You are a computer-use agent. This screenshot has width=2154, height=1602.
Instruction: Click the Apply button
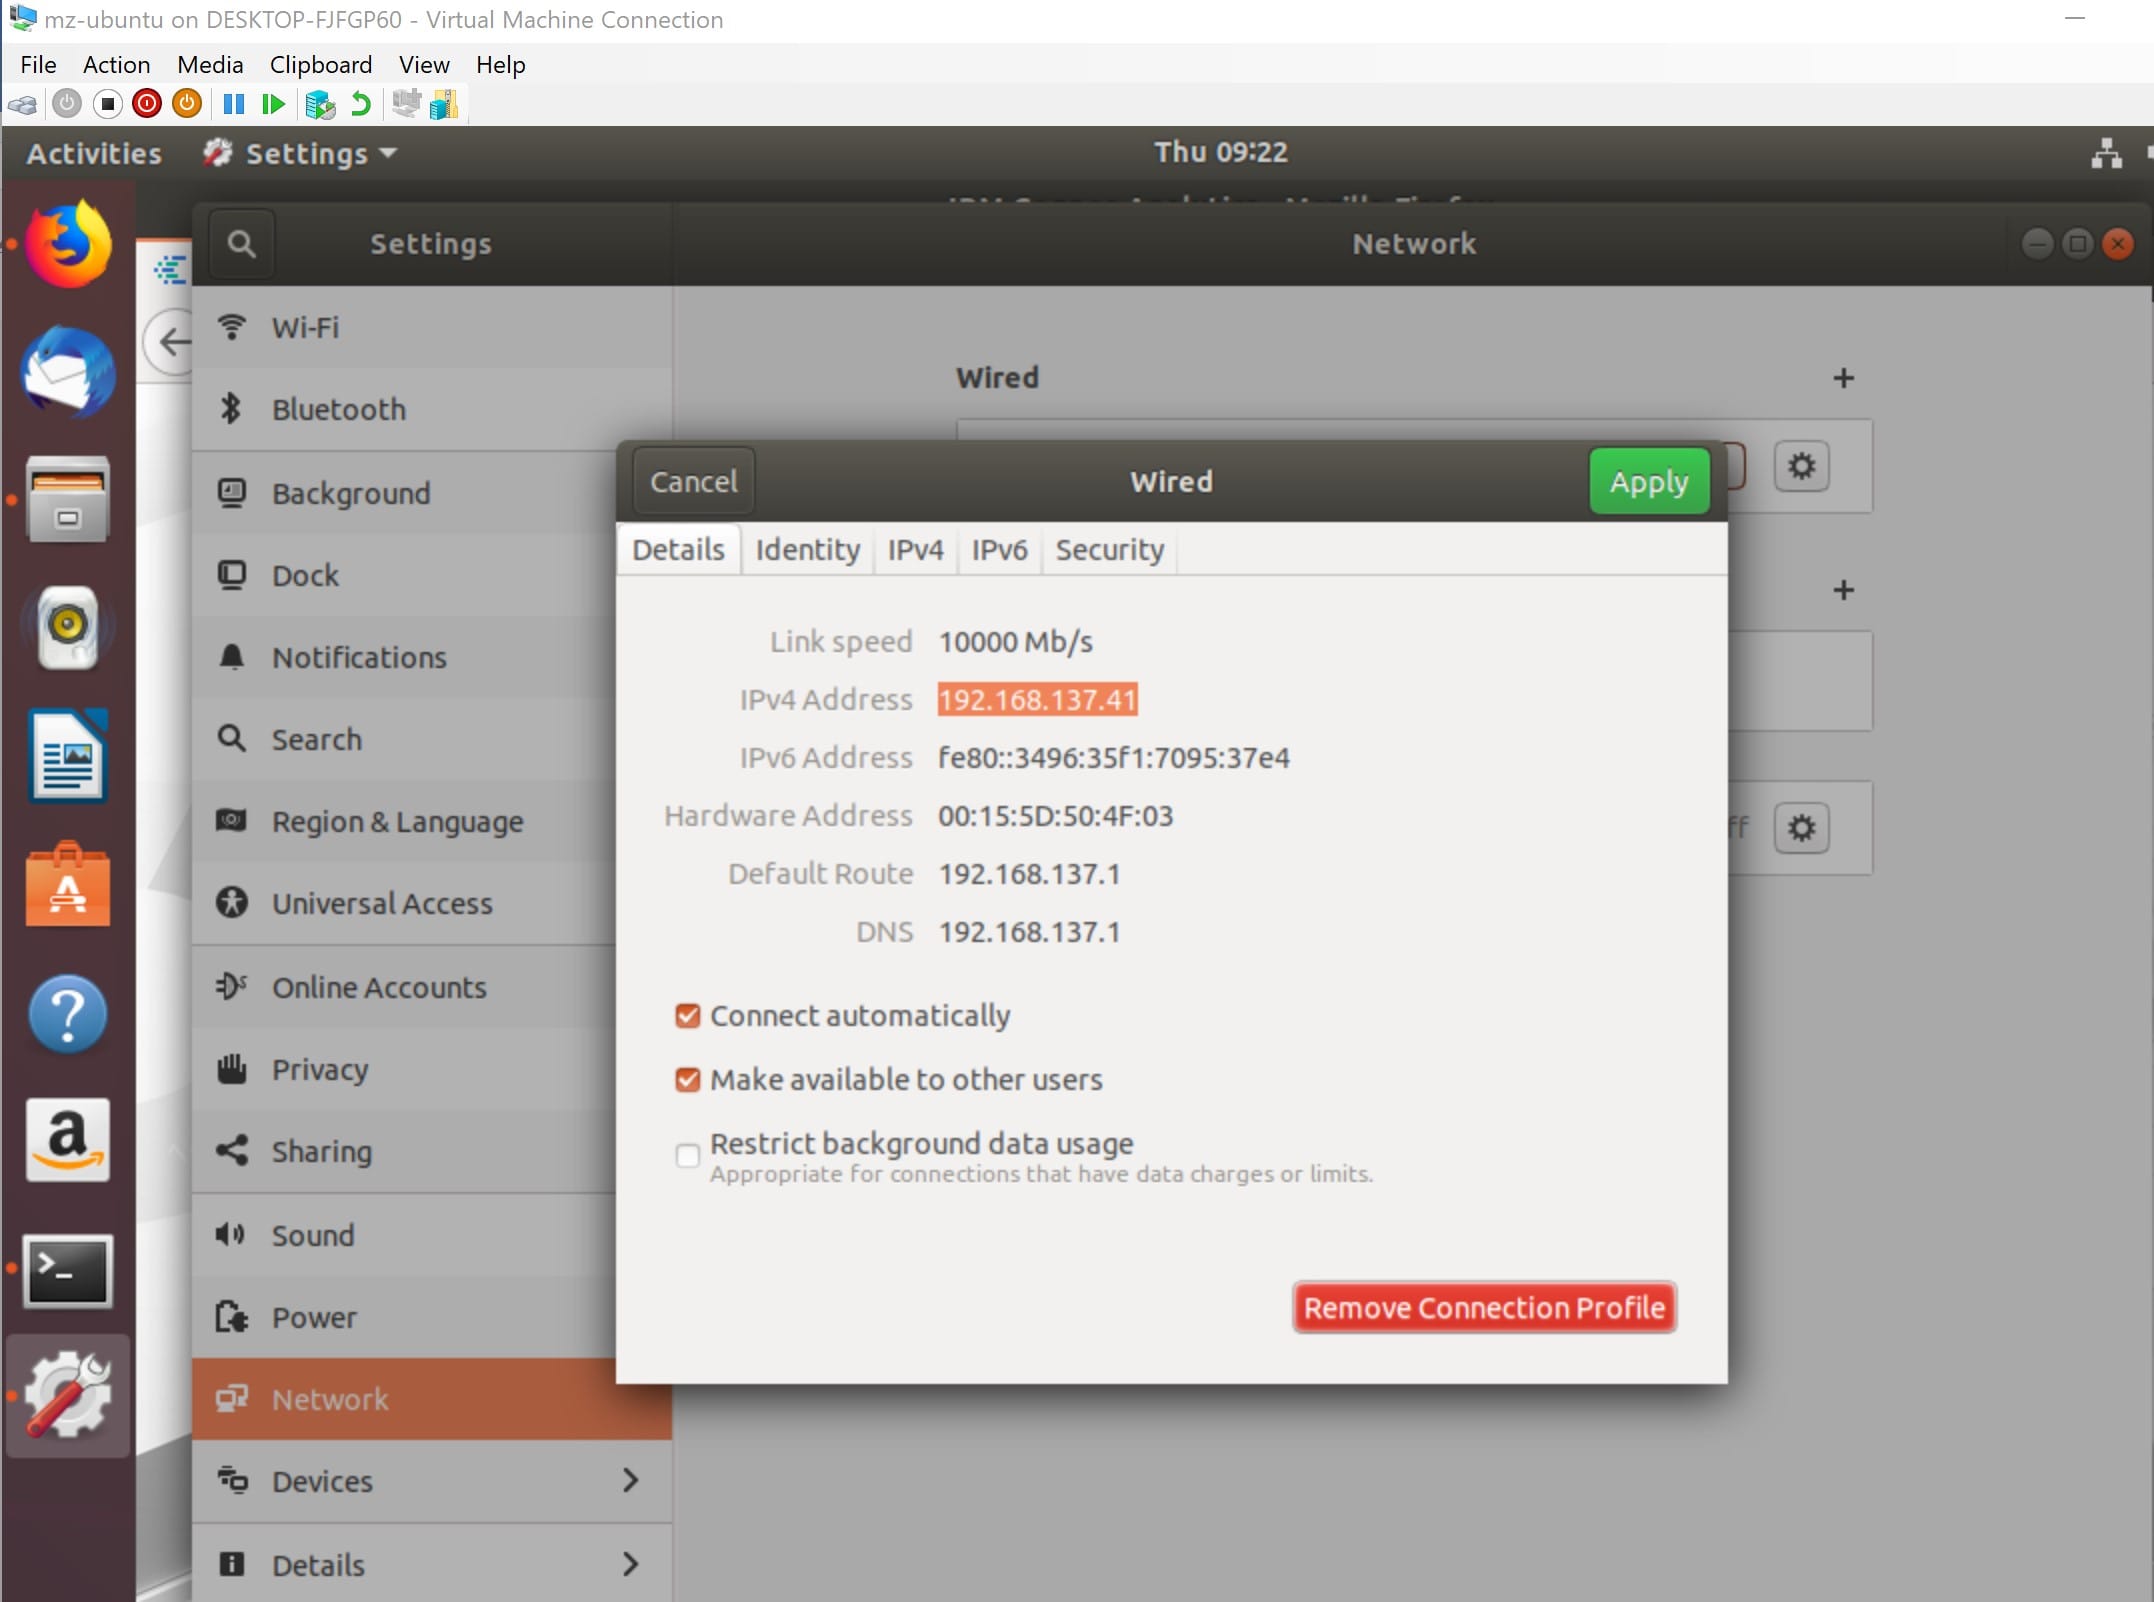tap(1647, 481)
